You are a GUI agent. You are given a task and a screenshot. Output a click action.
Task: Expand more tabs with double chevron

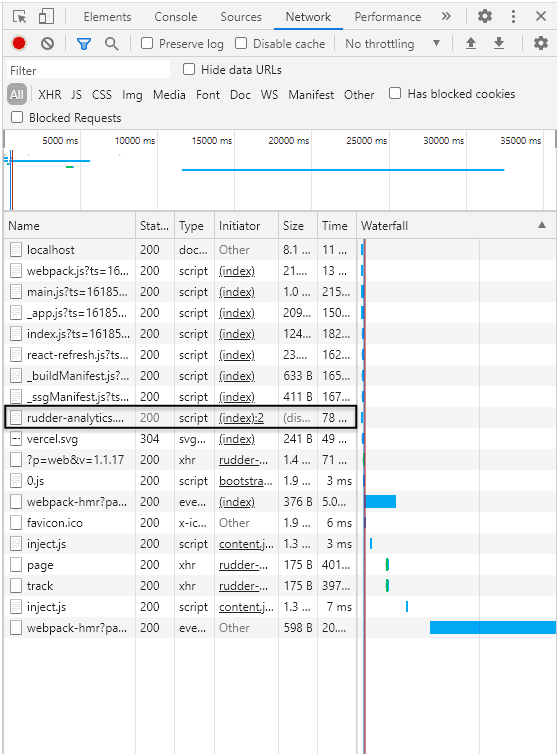point(446,16)
